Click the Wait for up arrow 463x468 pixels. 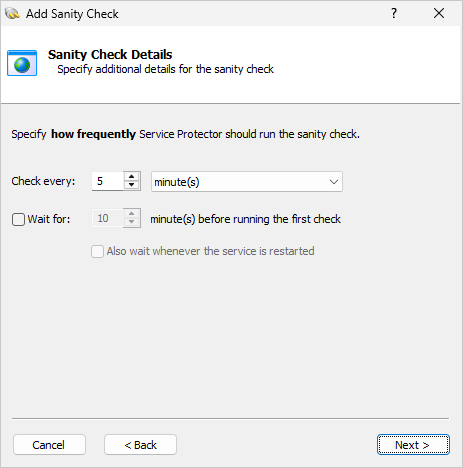pos(132,214)
